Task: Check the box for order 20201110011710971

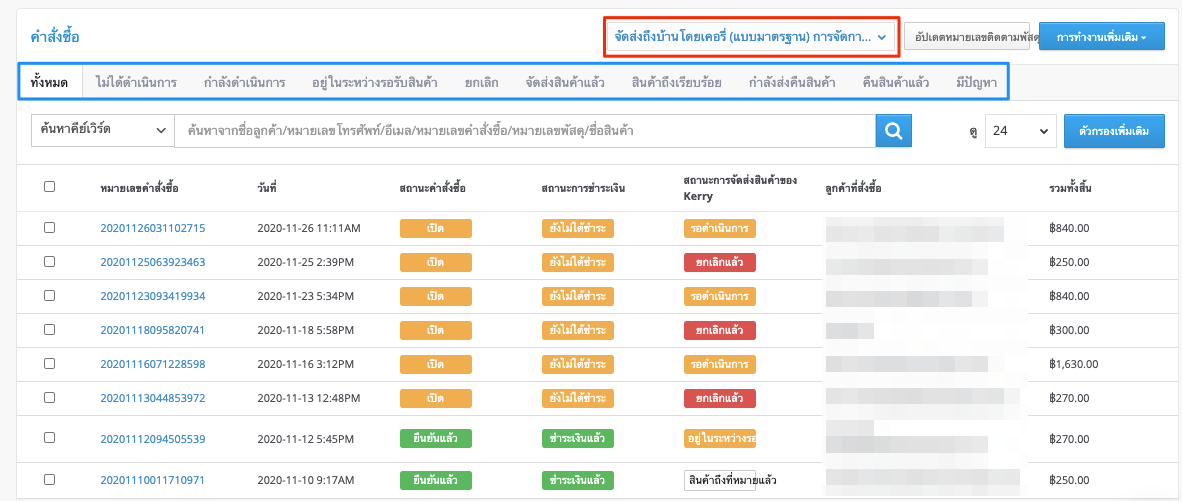Action: tap(49, 479)
